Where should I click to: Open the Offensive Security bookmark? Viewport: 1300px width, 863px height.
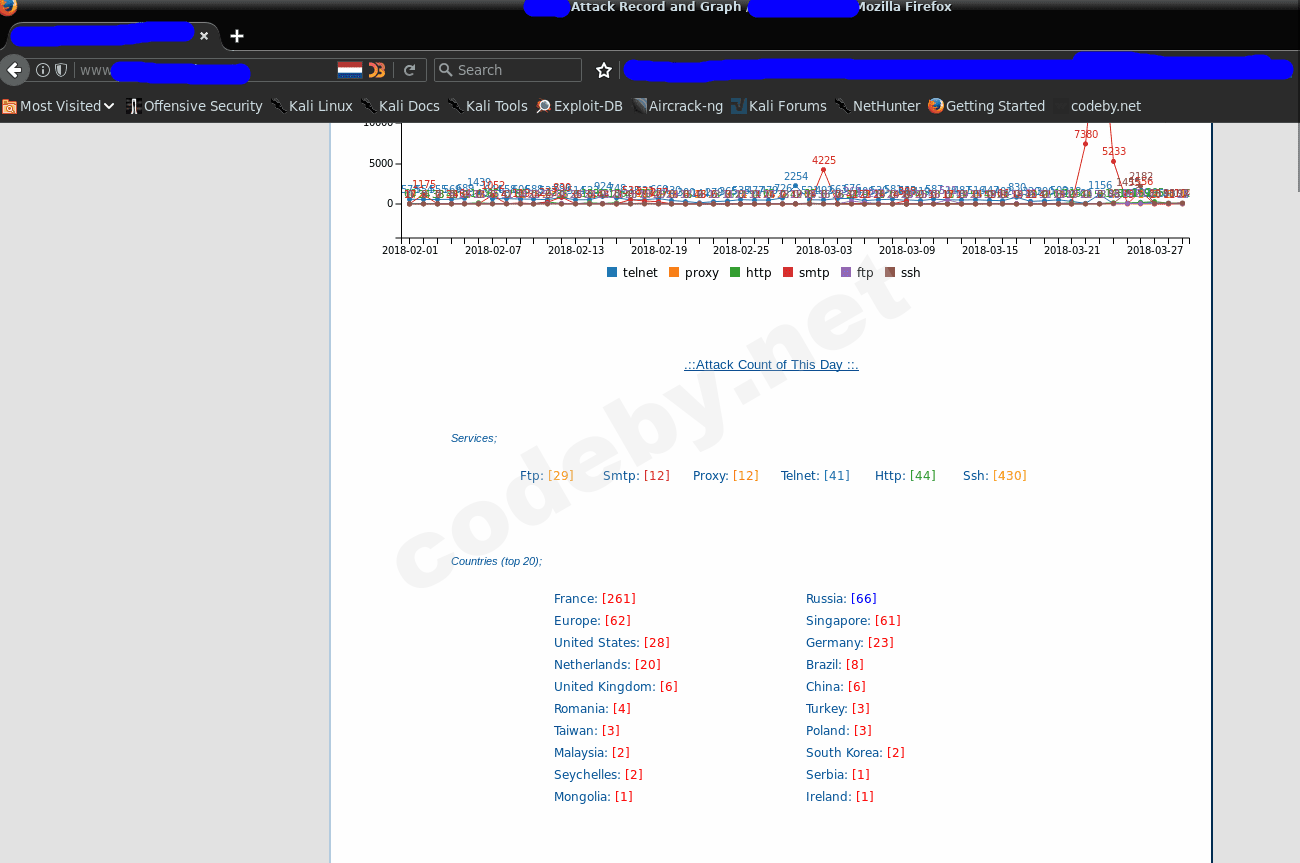(x=194, y=106)
